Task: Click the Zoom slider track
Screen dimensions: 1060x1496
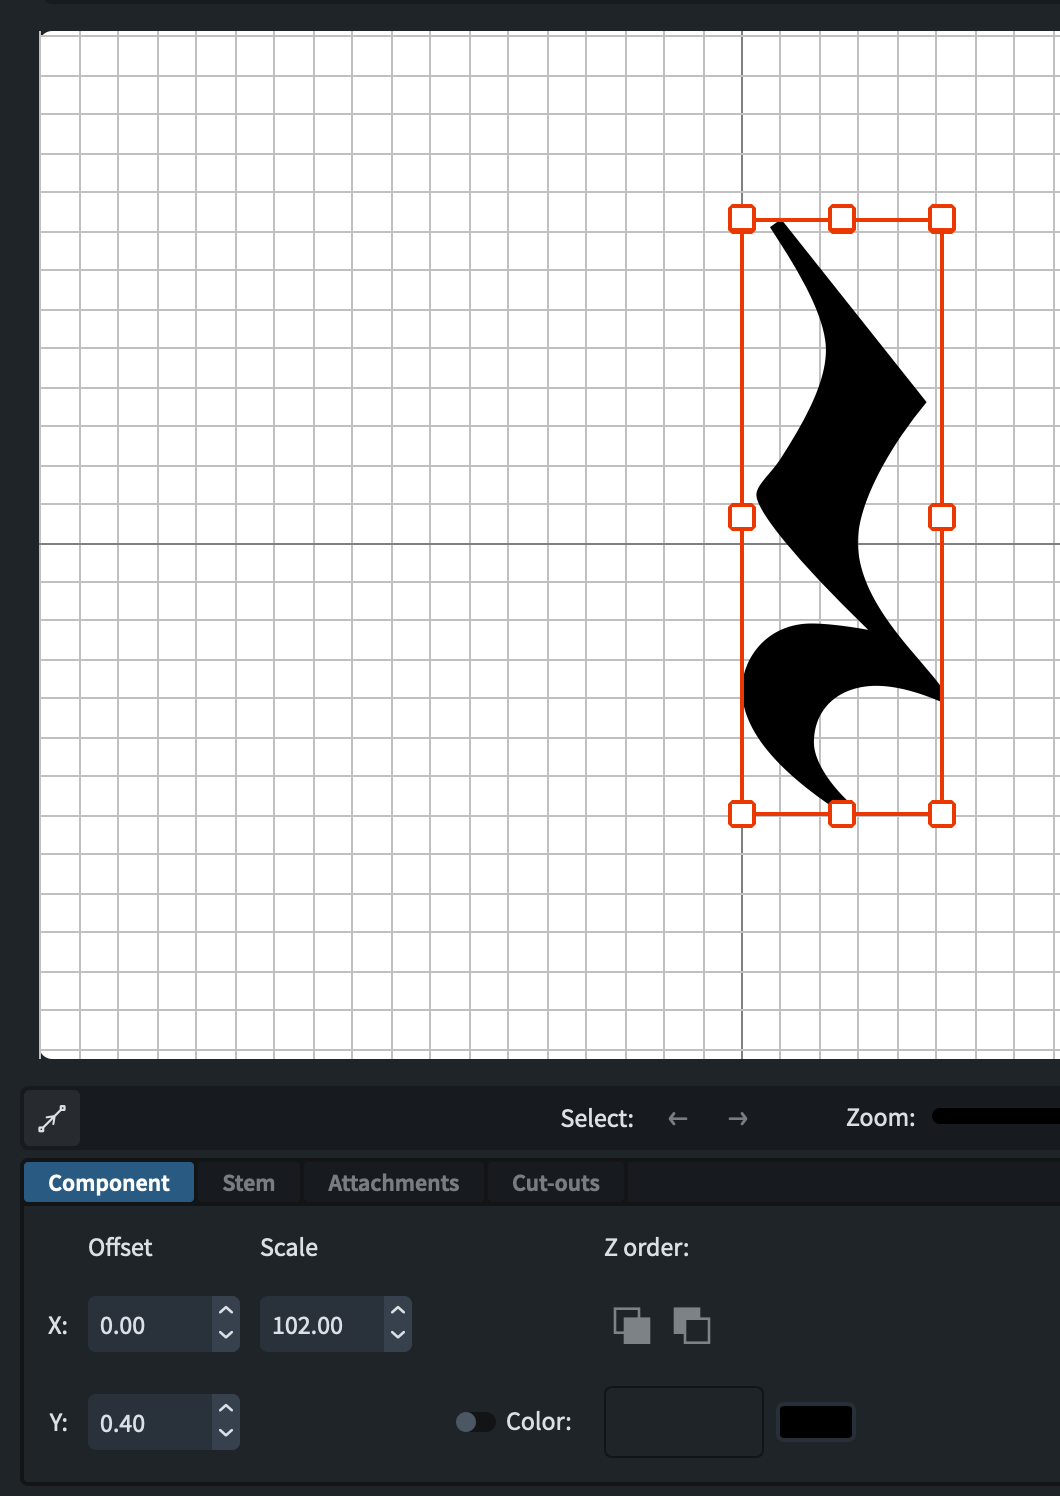Action: tap(996, 1116)
